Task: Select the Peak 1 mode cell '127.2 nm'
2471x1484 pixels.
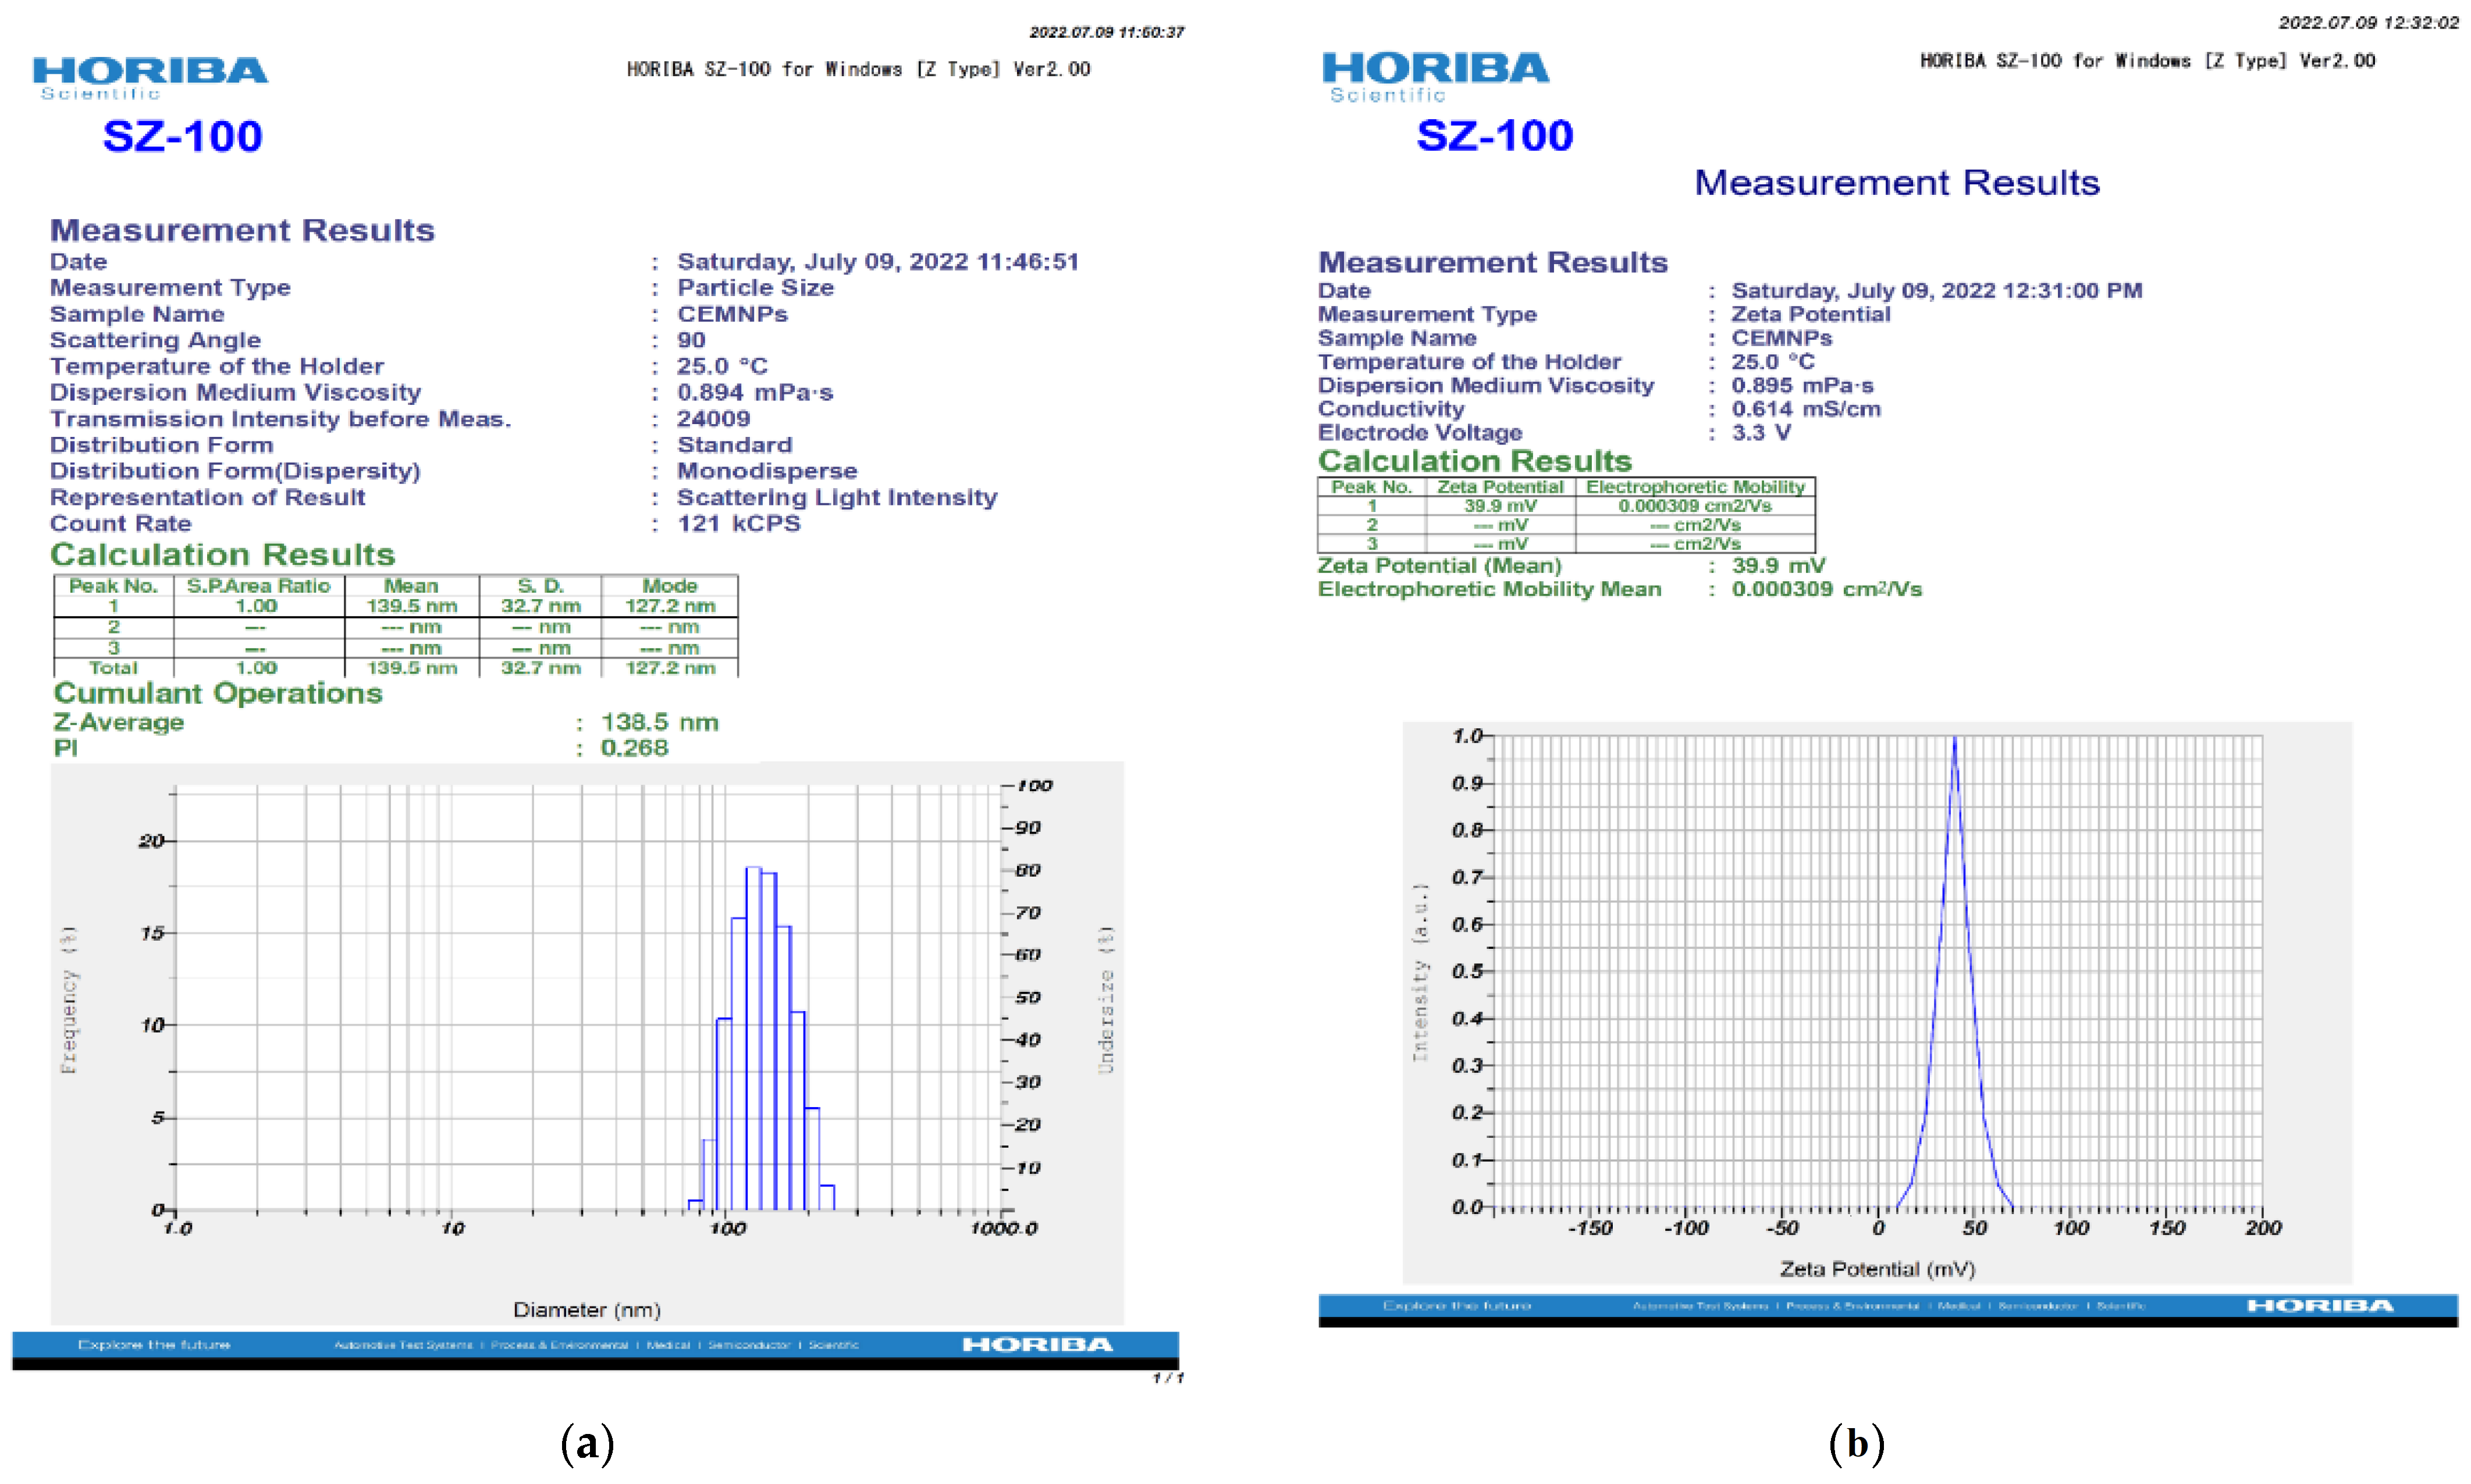Action: 670,606
